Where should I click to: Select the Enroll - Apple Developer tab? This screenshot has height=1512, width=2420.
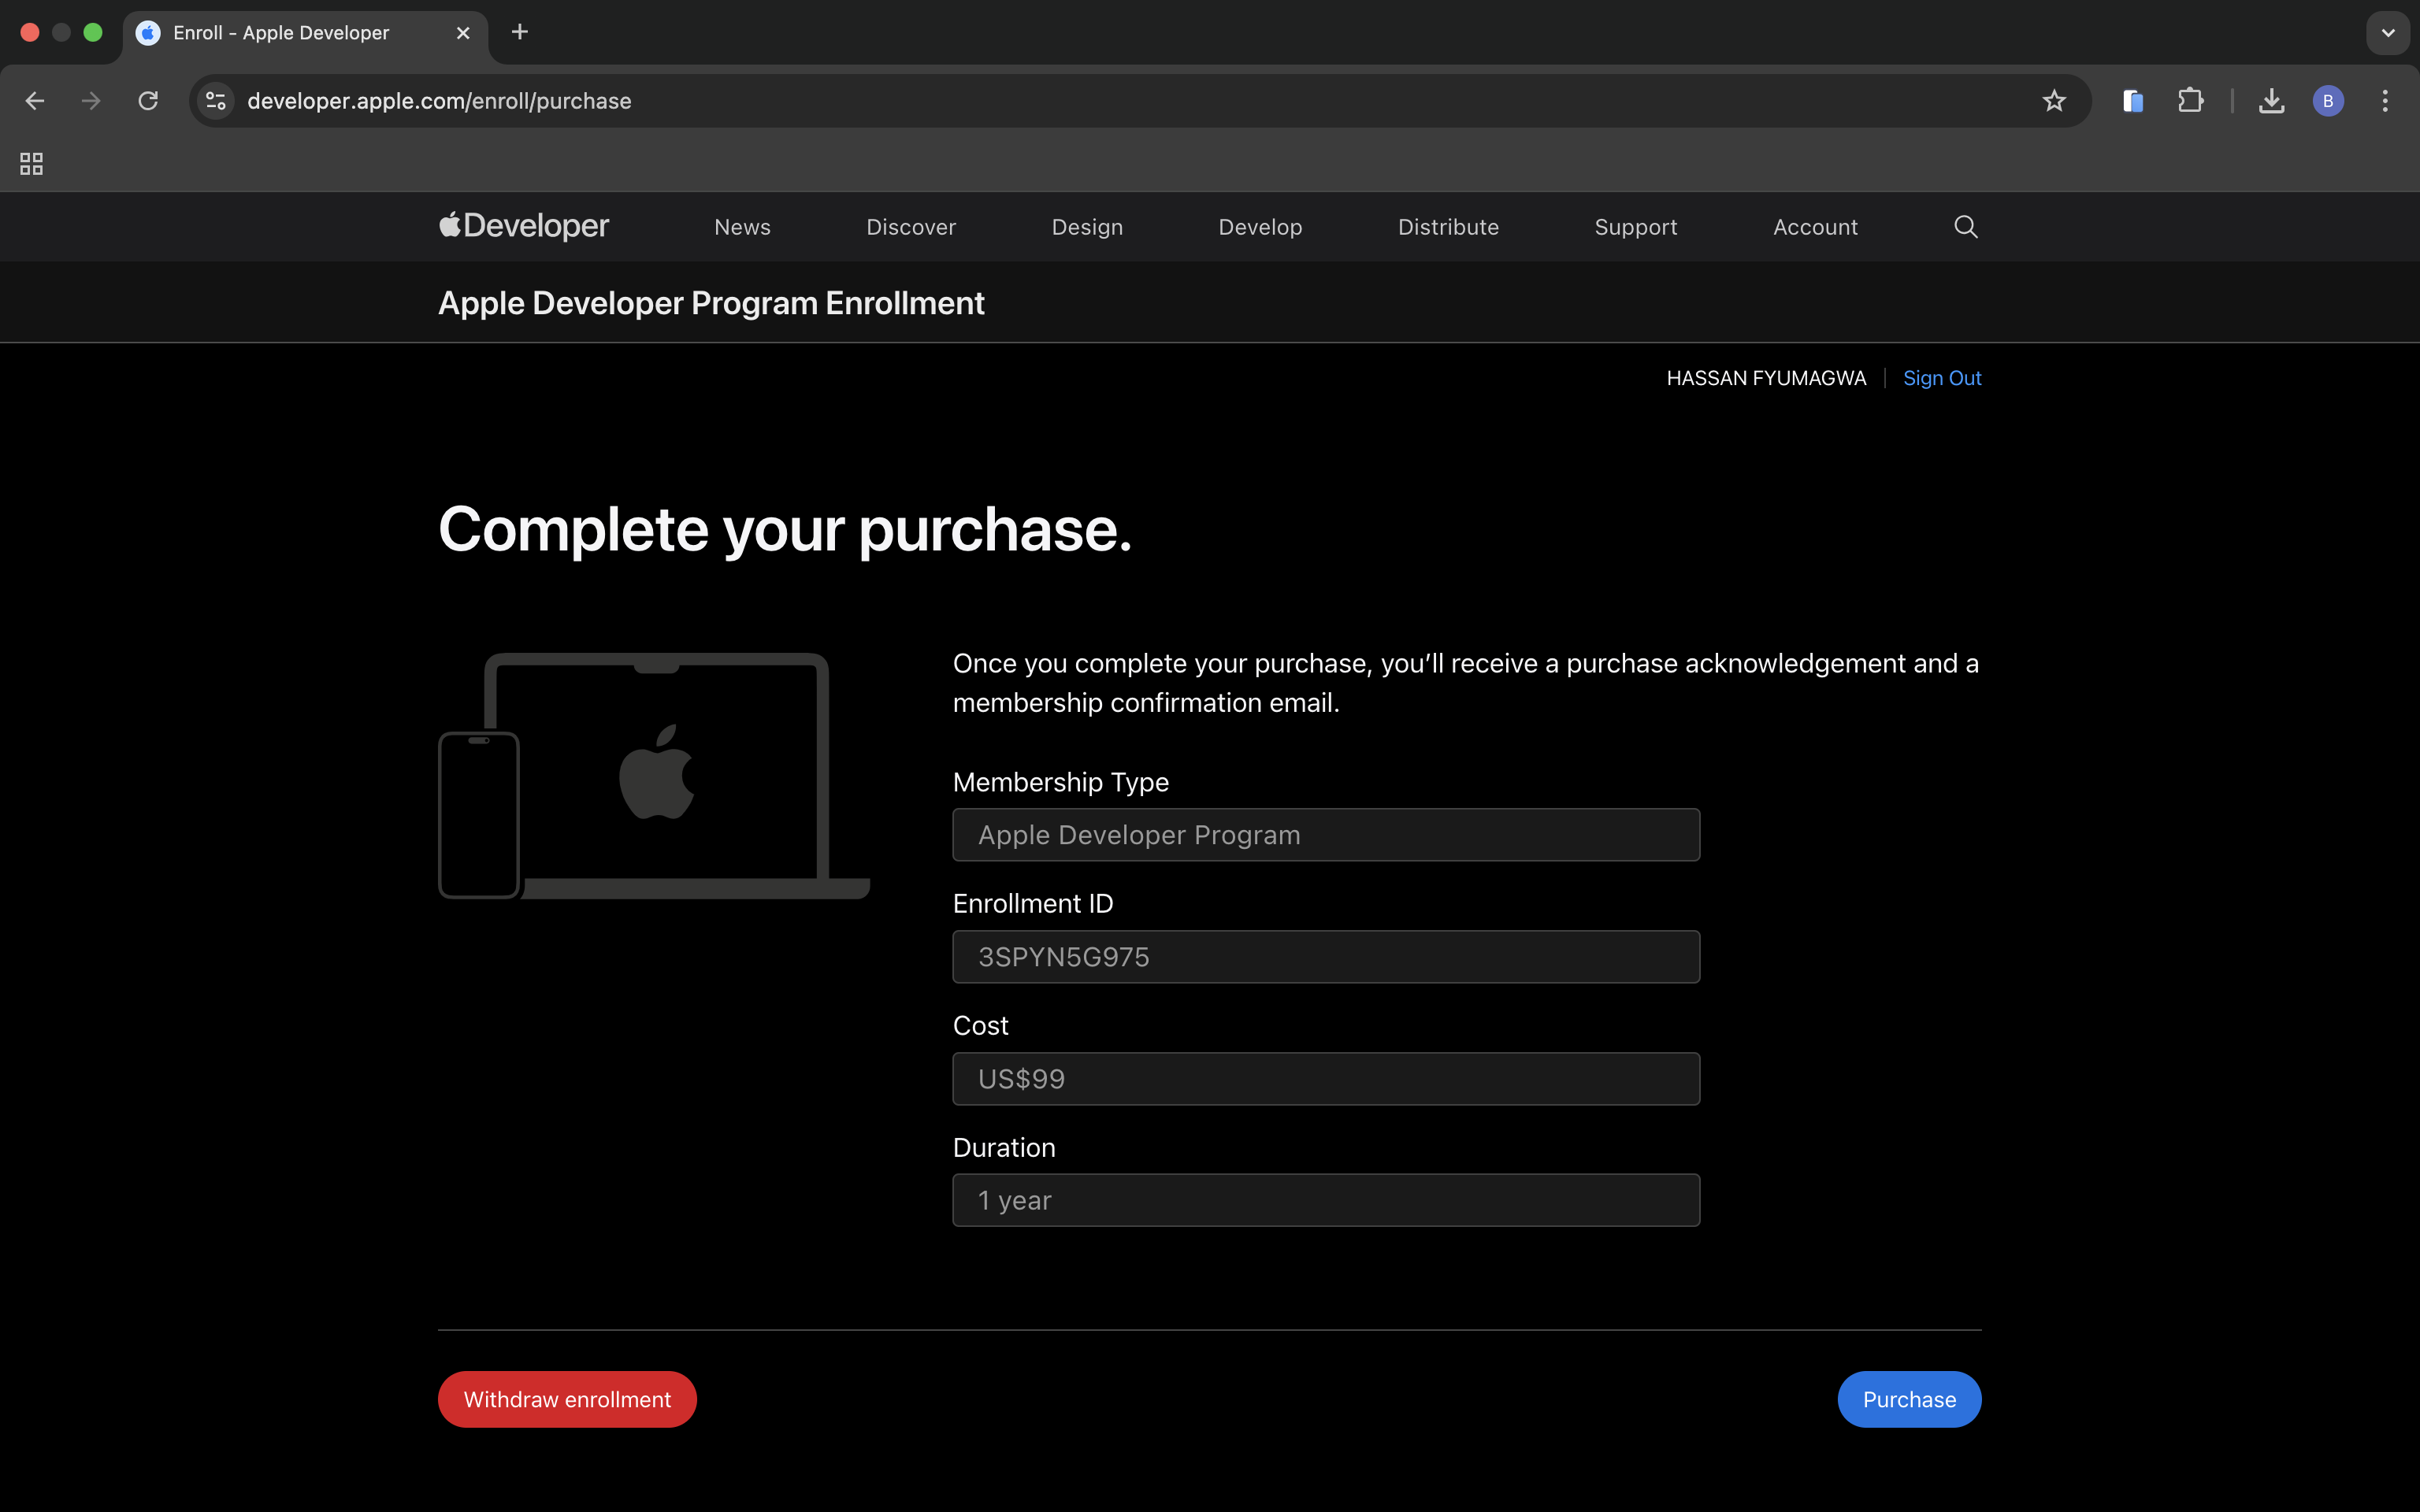(305, 33)
